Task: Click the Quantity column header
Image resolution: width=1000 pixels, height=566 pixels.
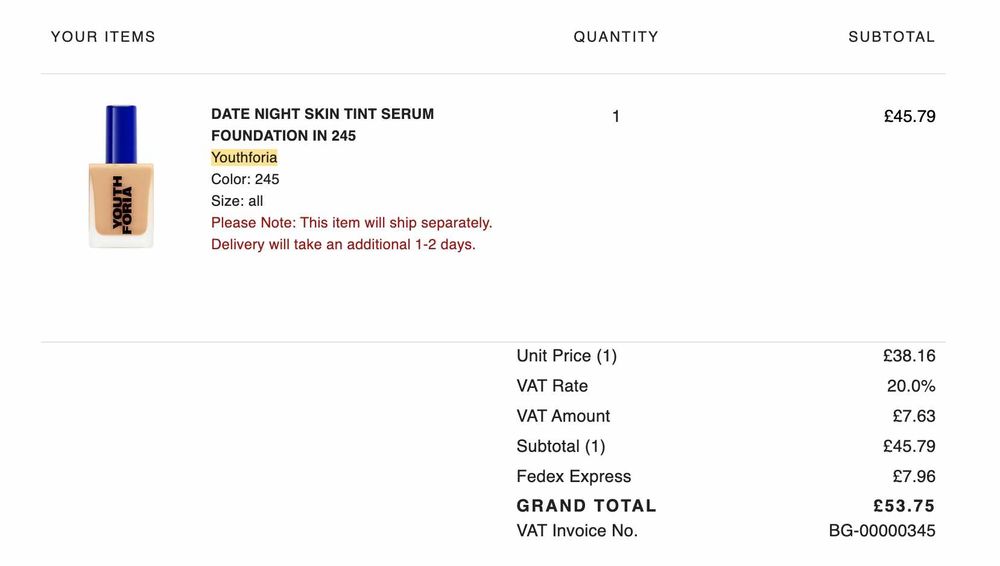Action: point(616,37)
